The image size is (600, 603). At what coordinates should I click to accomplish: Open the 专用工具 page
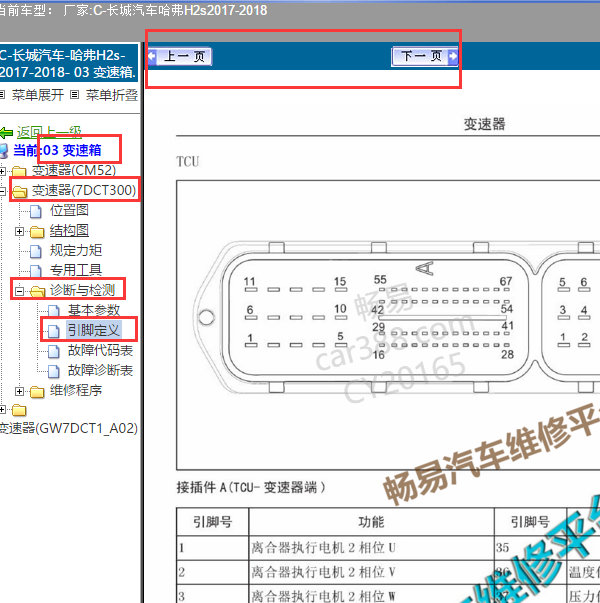point(76,270)
